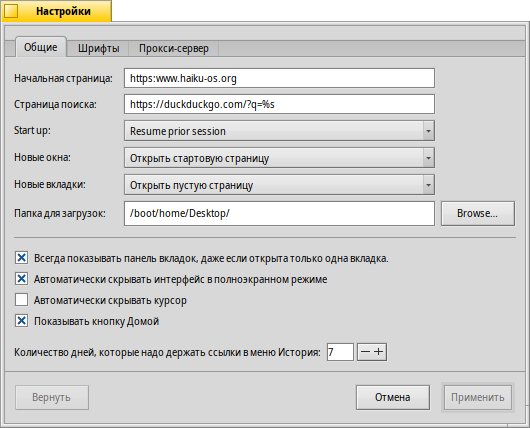The height and width of the screenshot is (428, 530).
Task: Click the Browse... button
Action: [478, 213]
